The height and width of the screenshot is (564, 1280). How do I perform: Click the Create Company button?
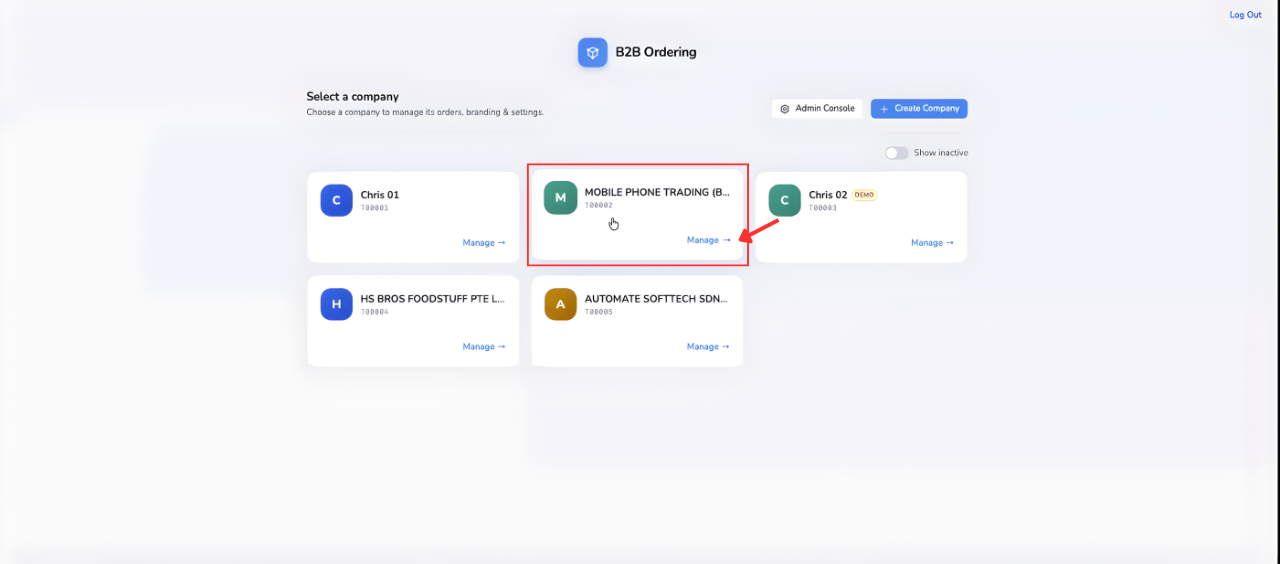coord(919,108)
